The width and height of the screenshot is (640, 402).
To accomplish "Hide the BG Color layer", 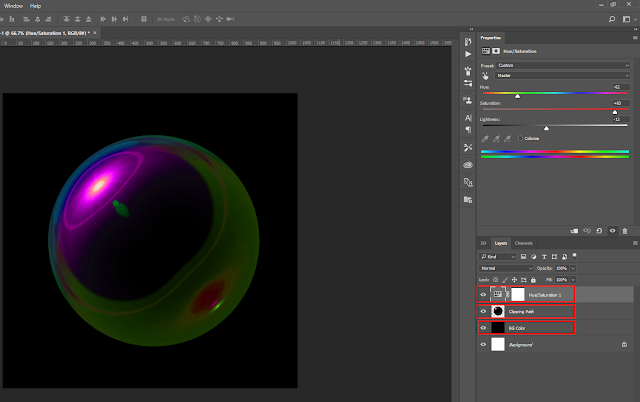I will coord(483,328).
